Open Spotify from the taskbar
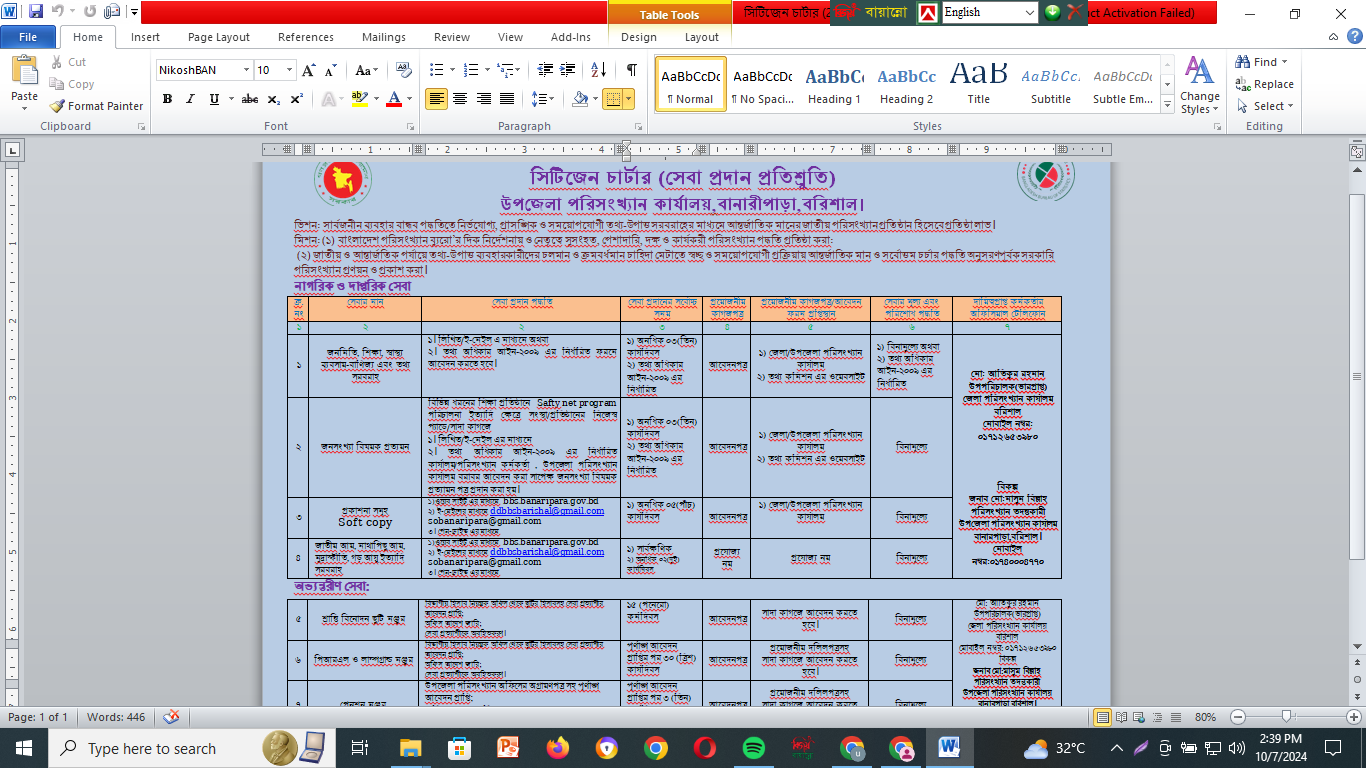The width and height of the screenshot is (1366, 768). [x=754, y=748]
